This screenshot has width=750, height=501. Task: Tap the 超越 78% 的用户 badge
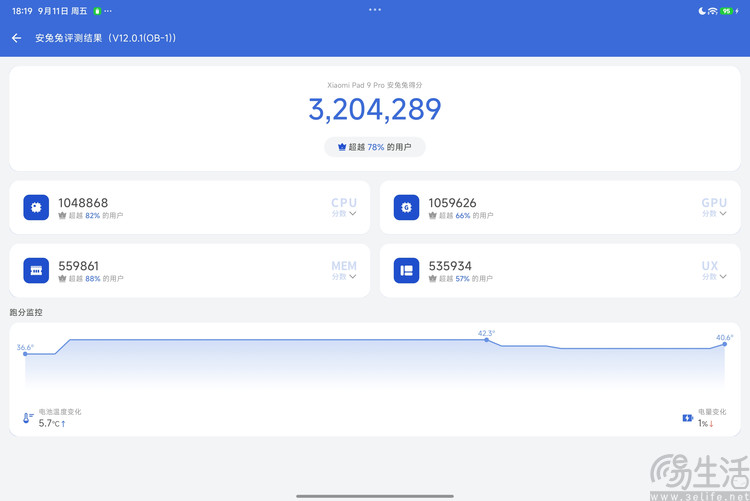point(375,147)
